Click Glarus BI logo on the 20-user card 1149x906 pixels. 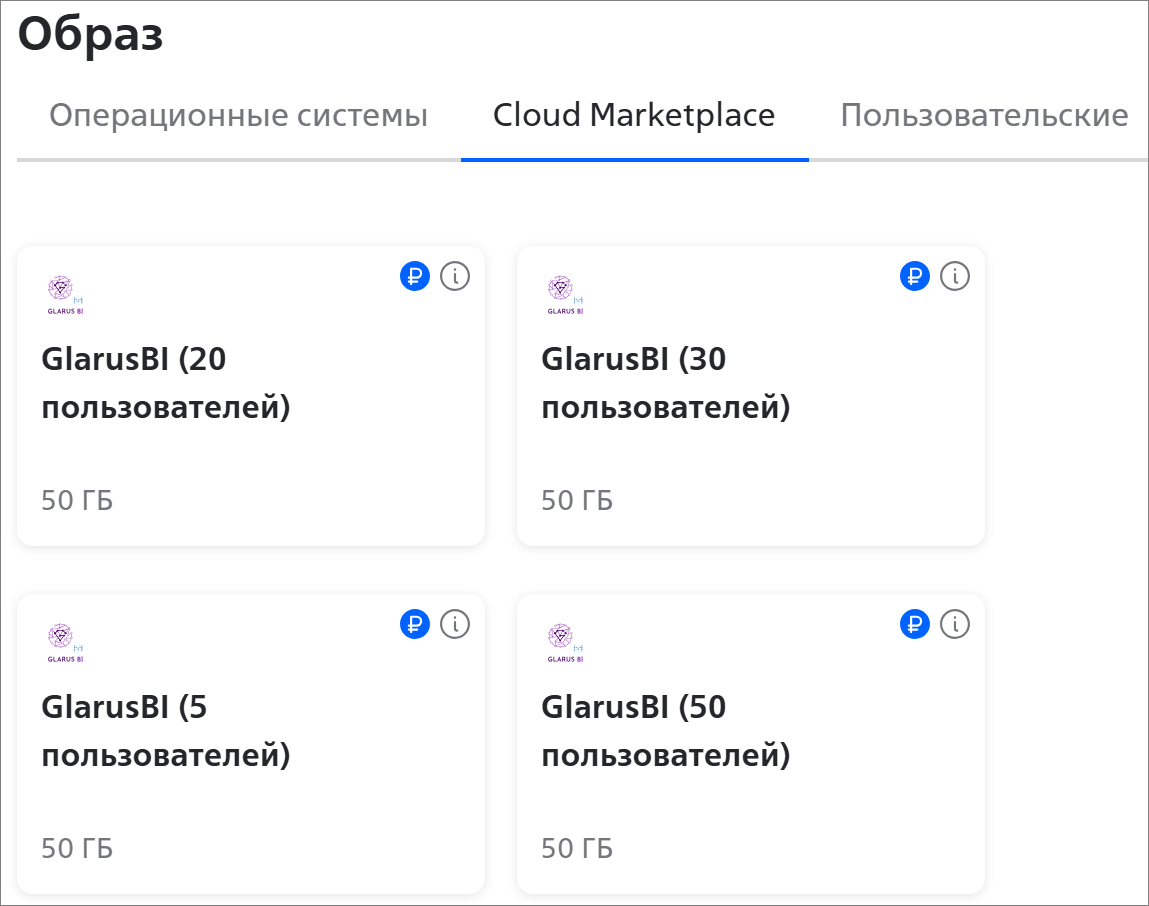tap(65, 295)
